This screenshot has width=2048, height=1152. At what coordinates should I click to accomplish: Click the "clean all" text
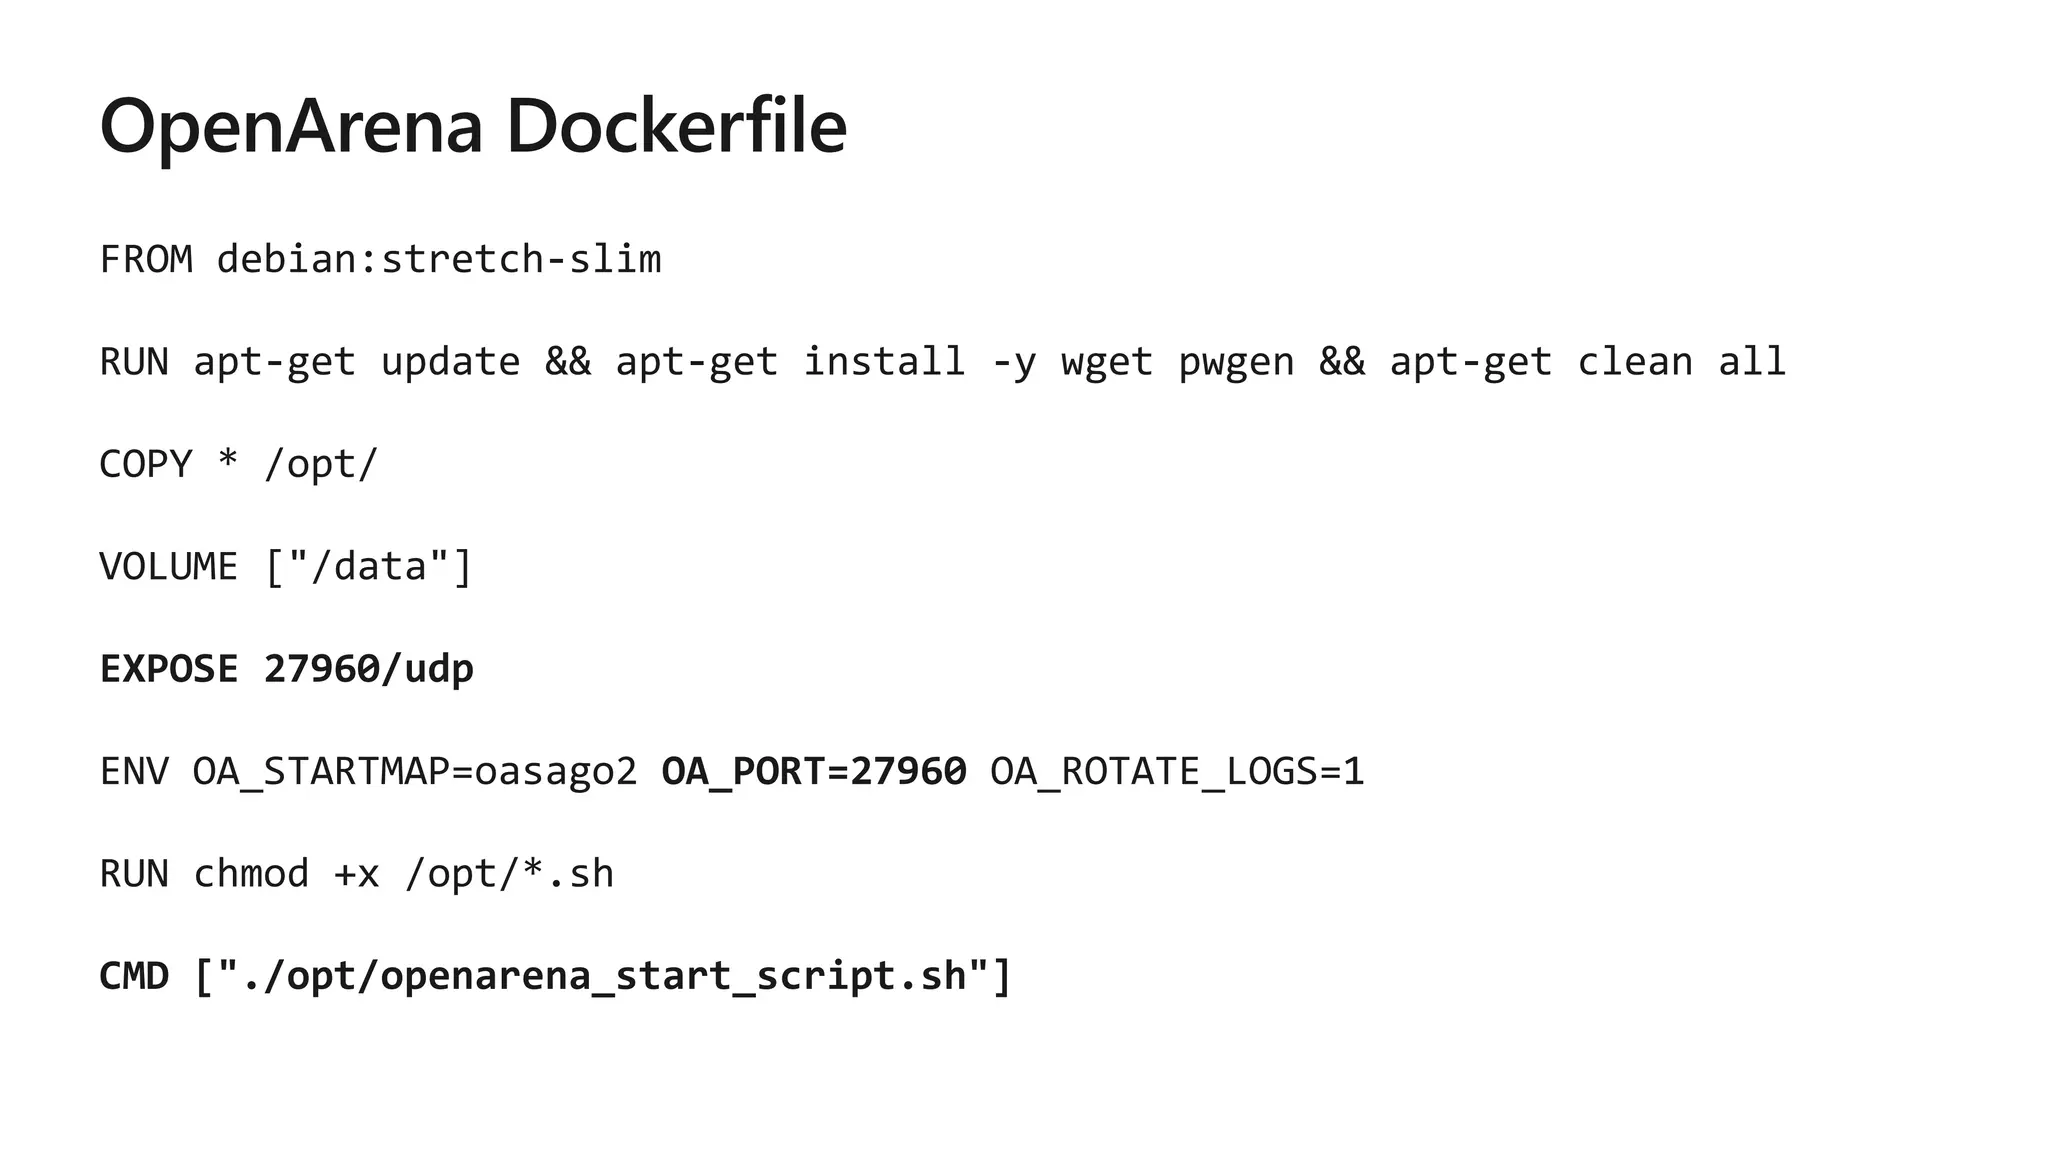pyautogui.click(x=1681, y=362)
